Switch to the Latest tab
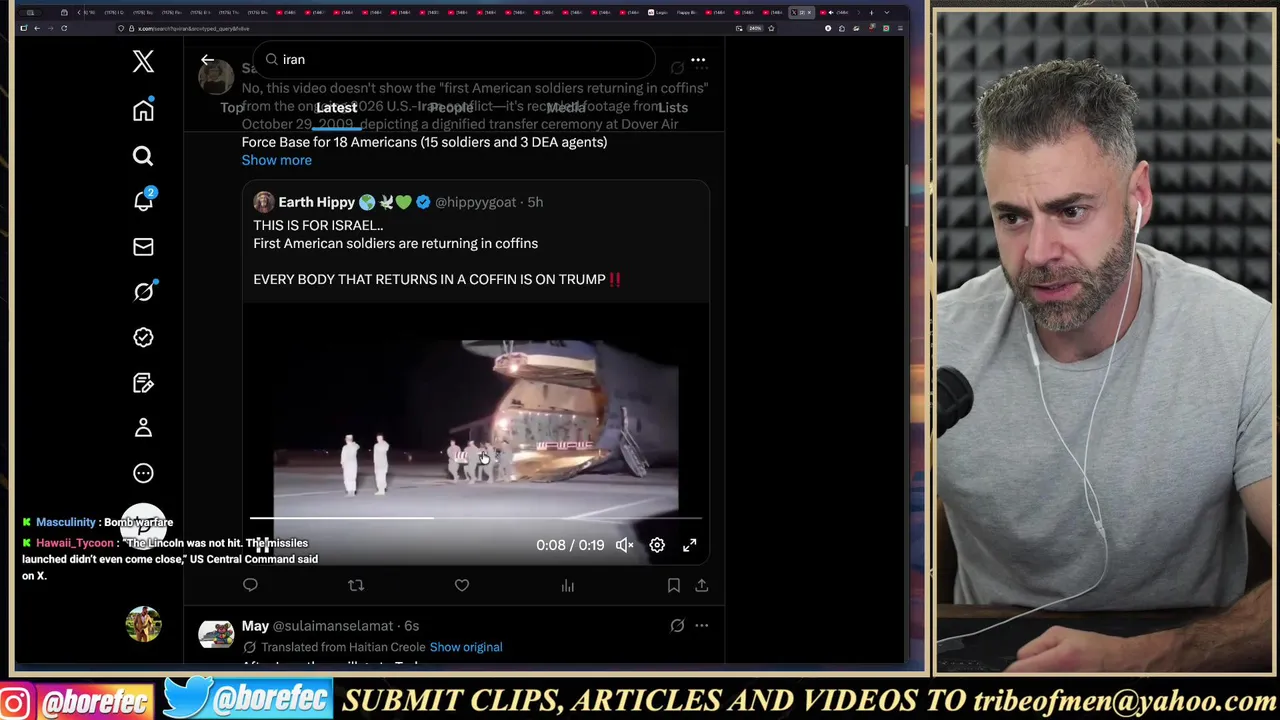This screenshot has height=720, width=1280. [x=336, y=107]
